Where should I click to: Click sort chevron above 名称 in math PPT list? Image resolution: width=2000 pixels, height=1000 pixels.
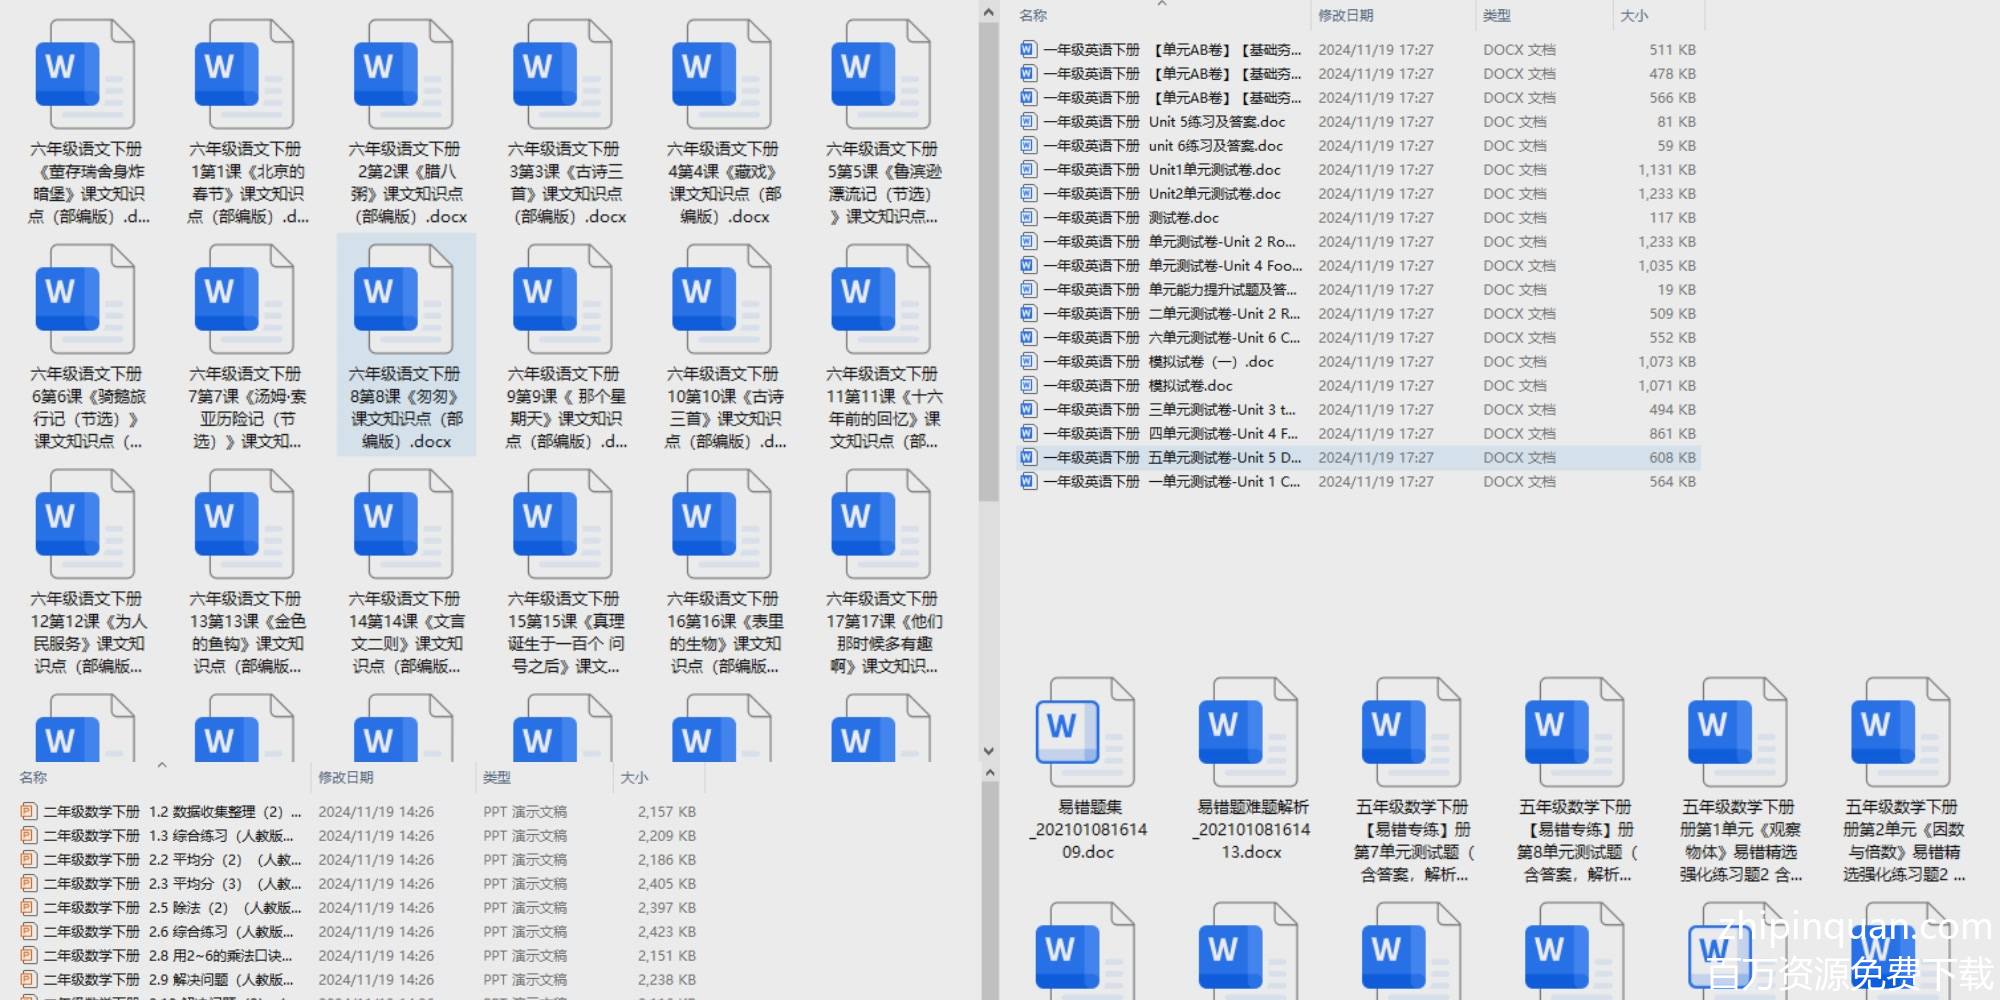162,765
